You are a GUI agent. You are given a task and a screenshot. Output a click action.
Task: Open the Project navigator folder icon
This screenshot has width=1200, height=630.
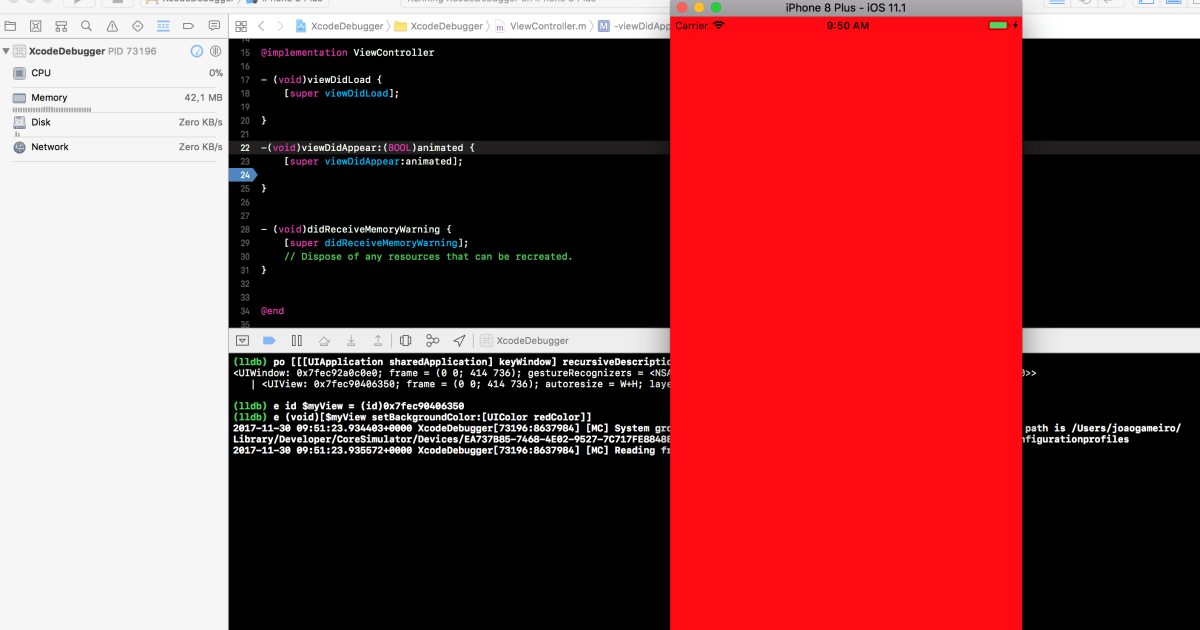tap(11, 25)
